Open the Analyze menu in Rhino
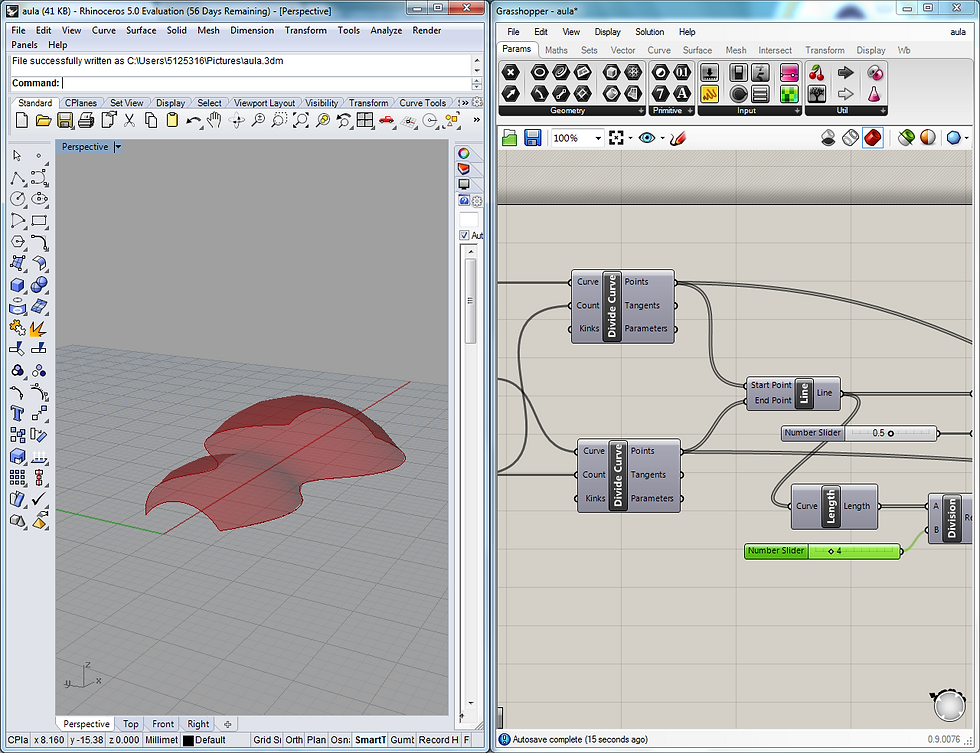Screen dimensions: 980x753 coord(386,30)
